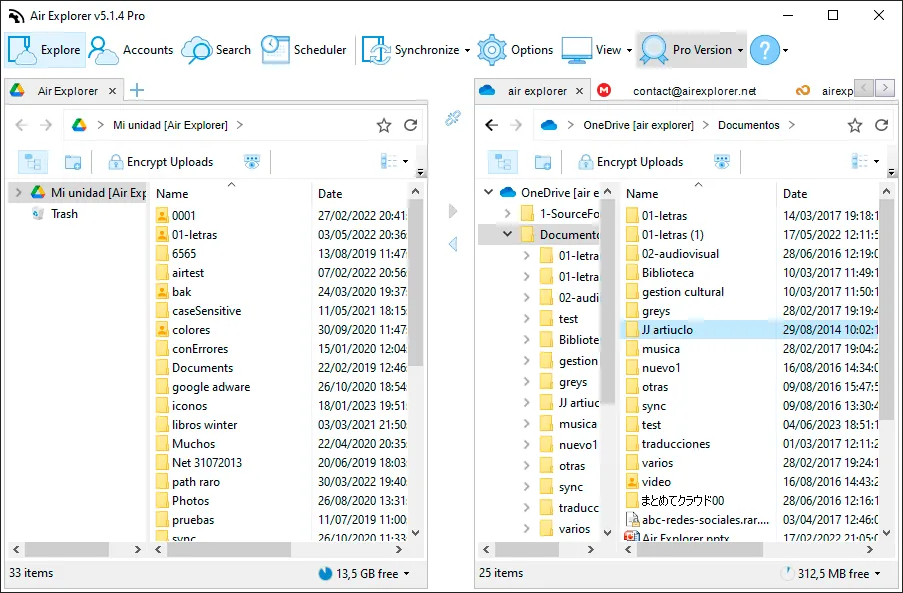The image size is (903, 593).
Task: Select the google adware folder
Action: [211, 387]
